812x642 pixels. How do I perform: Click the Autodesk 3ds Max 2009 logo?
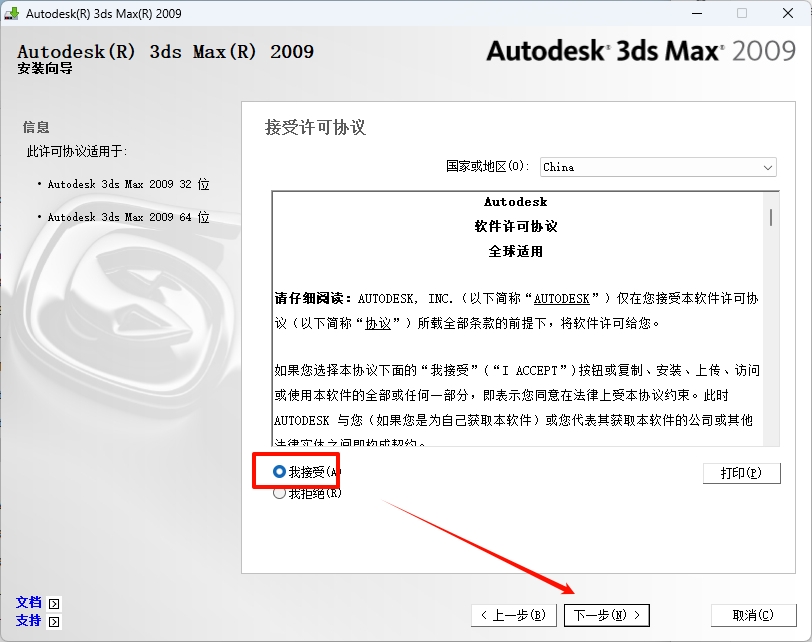pyautogui.click(x=640, y=50)
